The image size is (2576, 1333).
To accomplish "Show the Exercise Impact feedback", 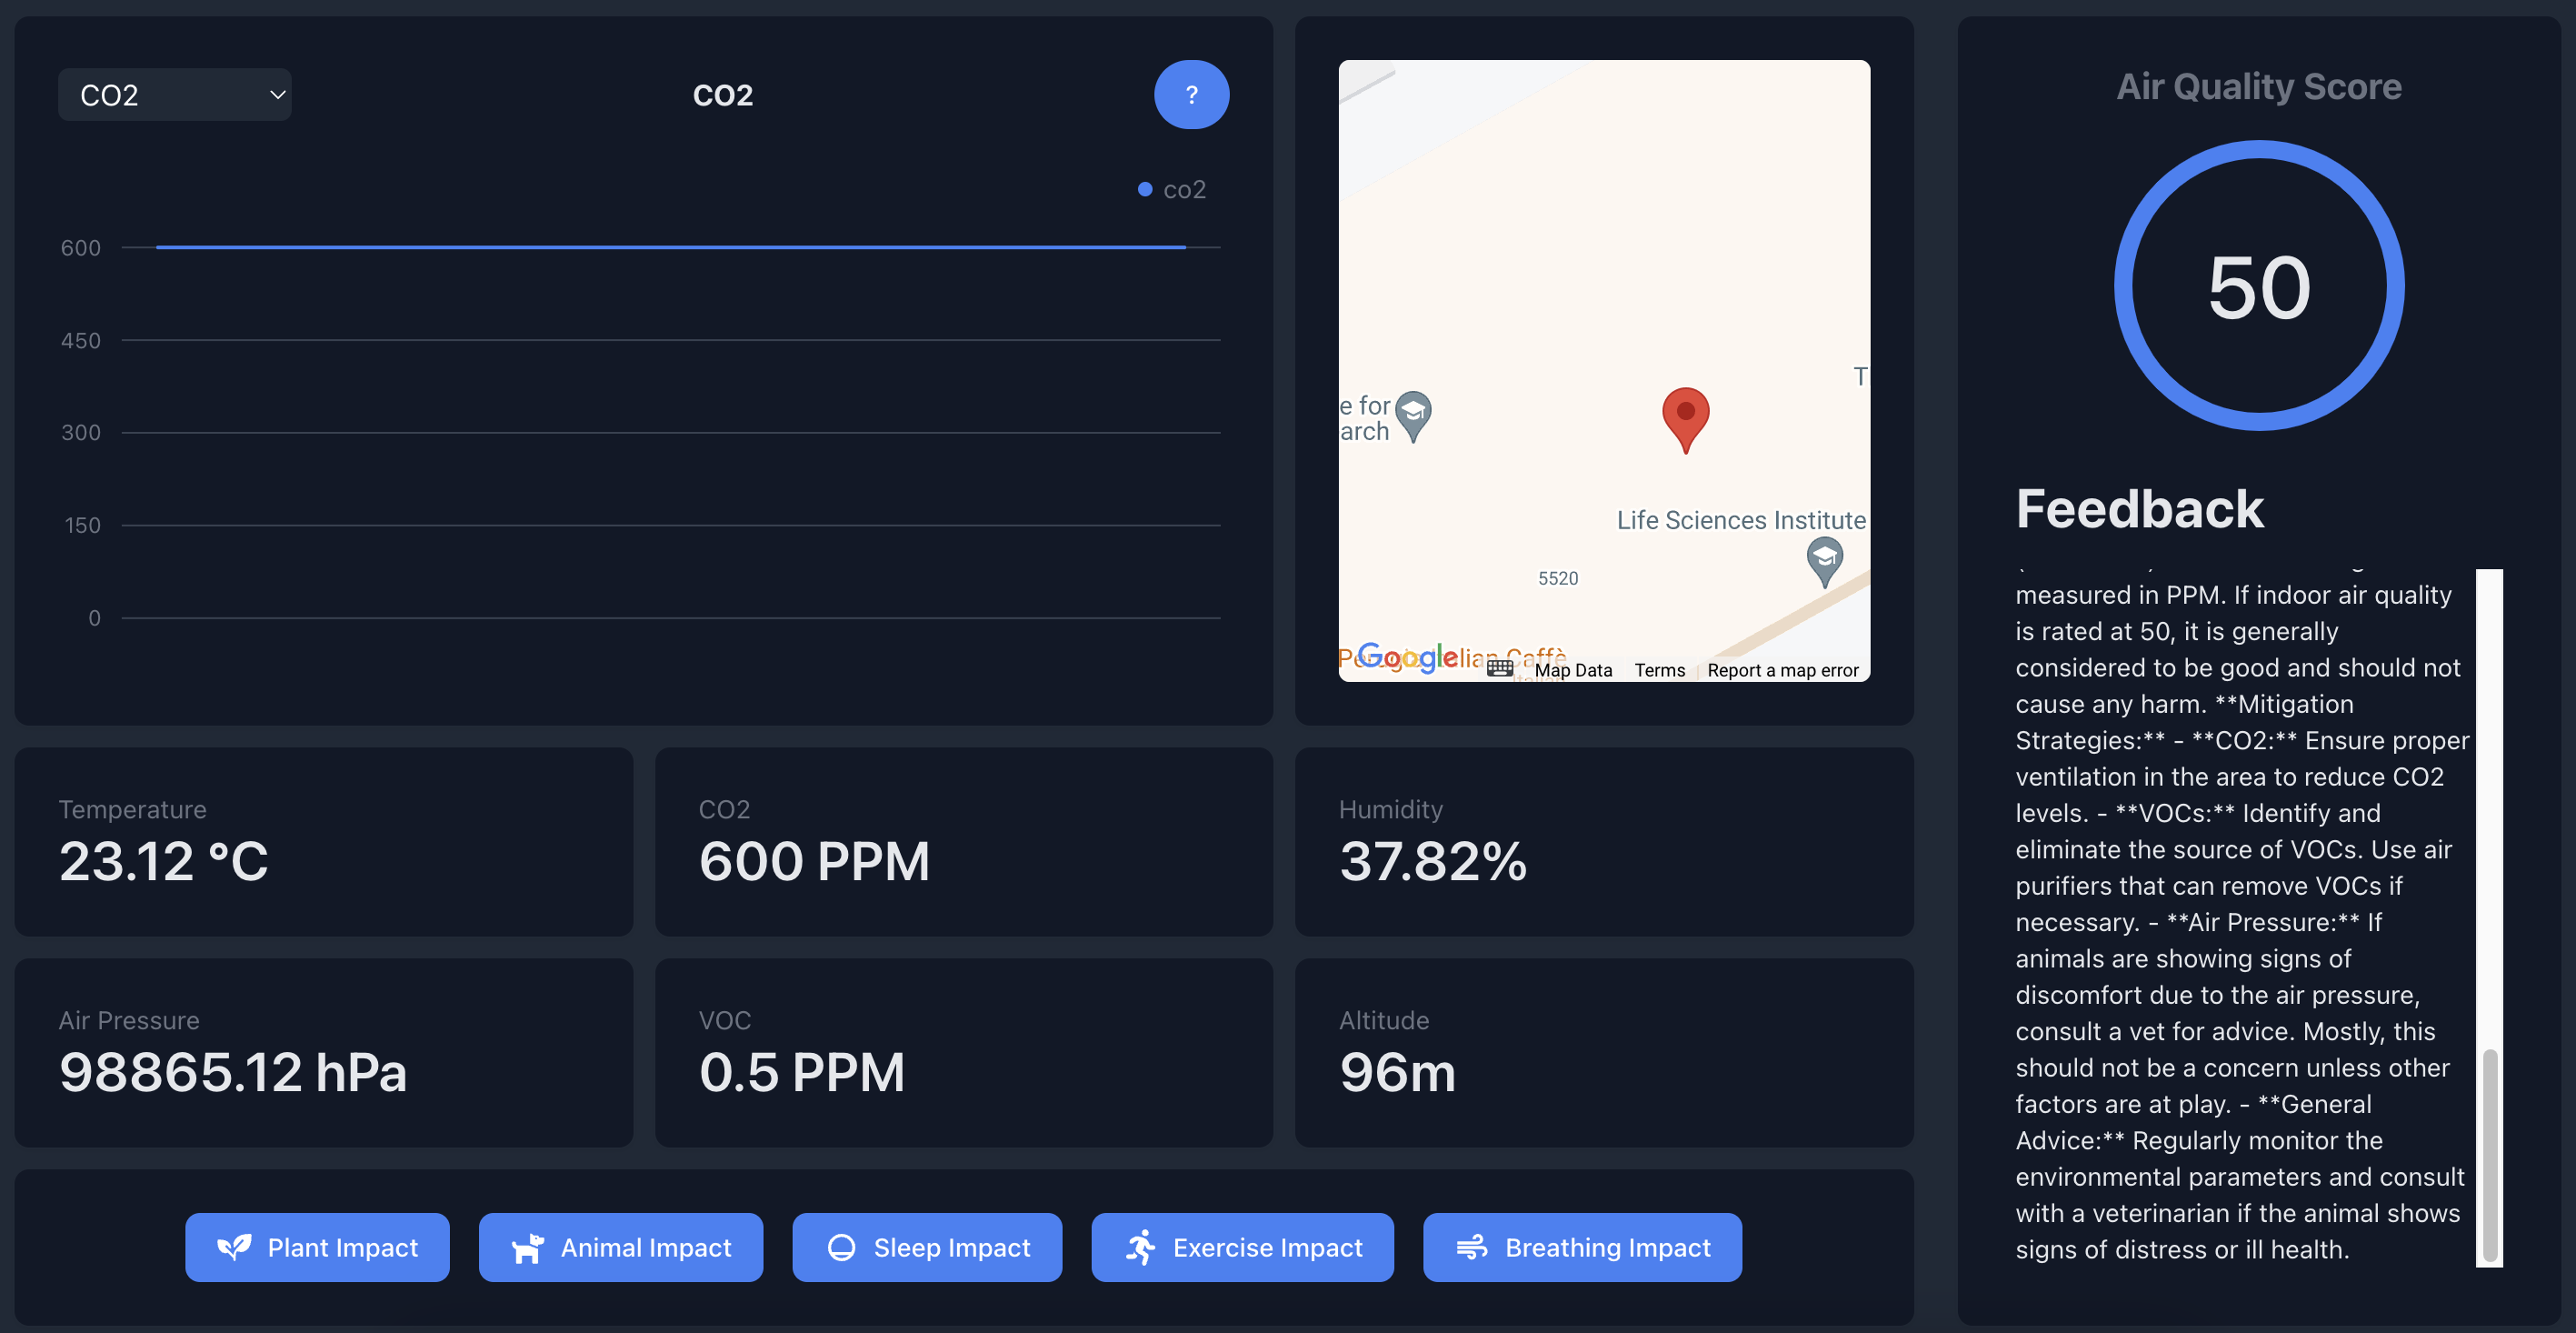I will (x=1242, y=1247).
